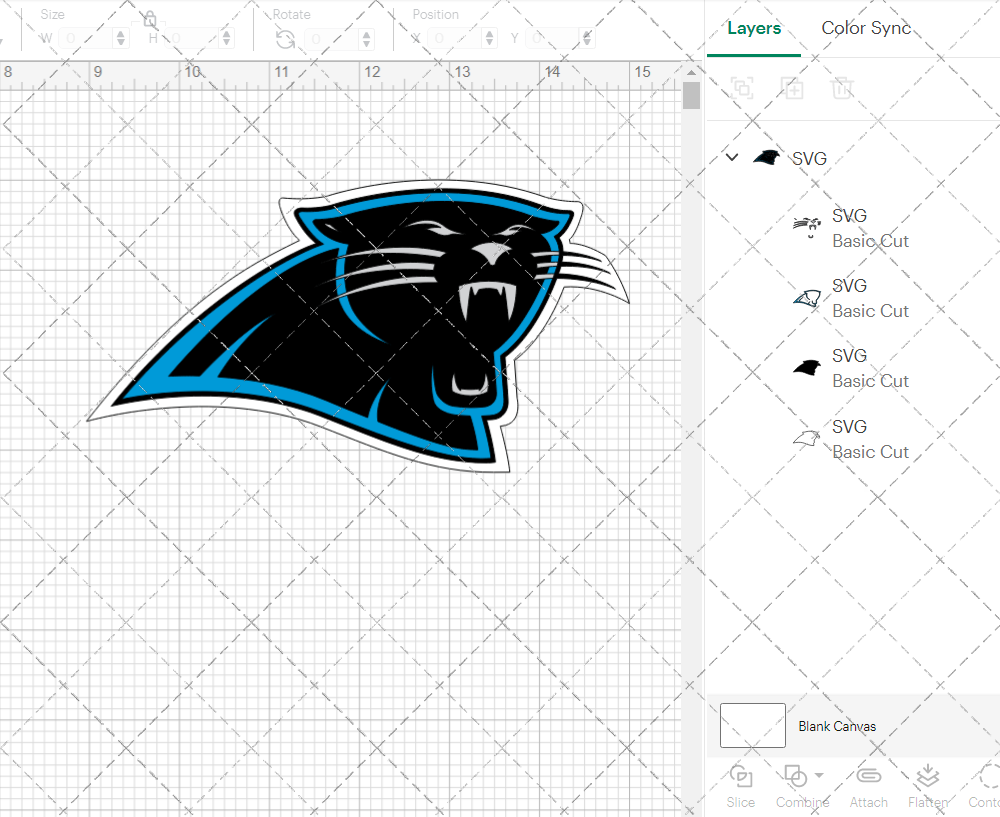This screenshot has height=817, width=1000.
Task: Click the Flatten tool icon
Action: [x=927, y=776]
